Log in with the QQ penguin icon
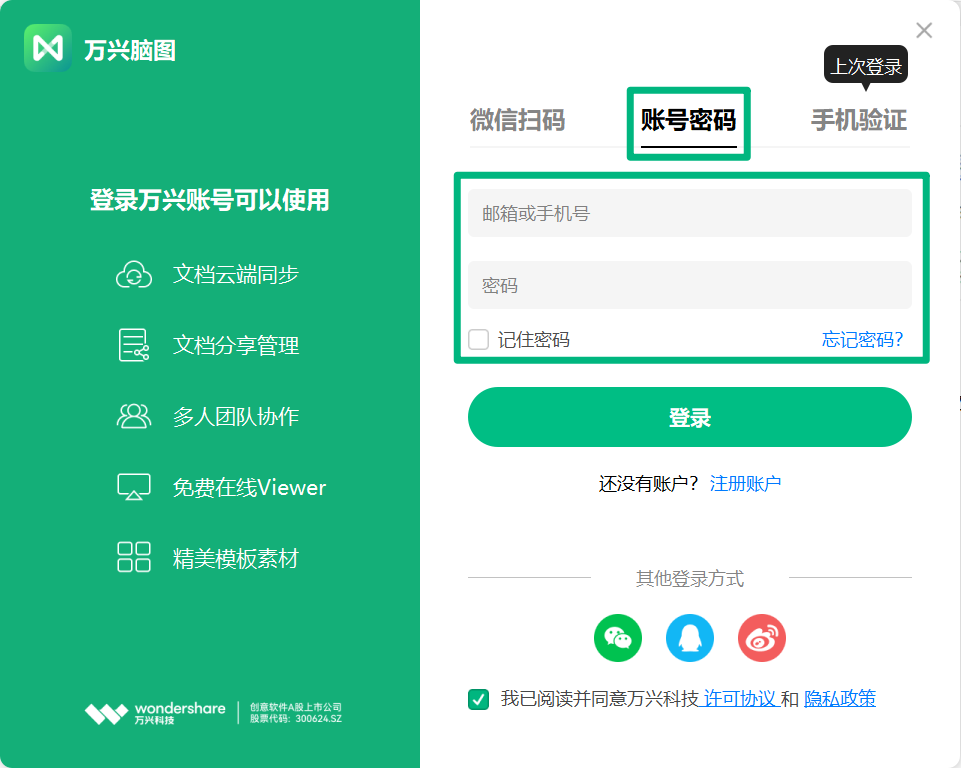This screenshot has height=768, width=961. (689, 638)
